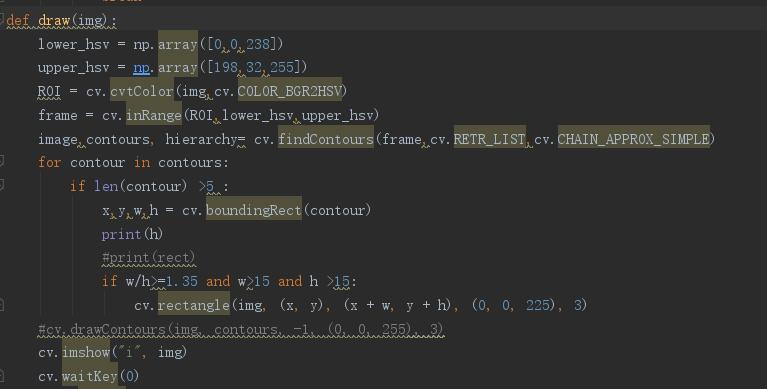Click the highlighted 'cvtColor' call

point(142,91)
